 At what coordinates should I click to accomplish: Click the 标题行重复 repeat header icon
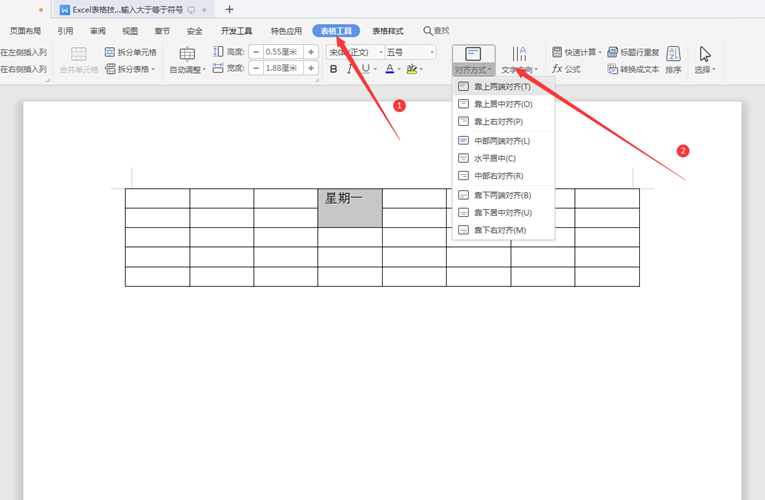coord(613,52)
